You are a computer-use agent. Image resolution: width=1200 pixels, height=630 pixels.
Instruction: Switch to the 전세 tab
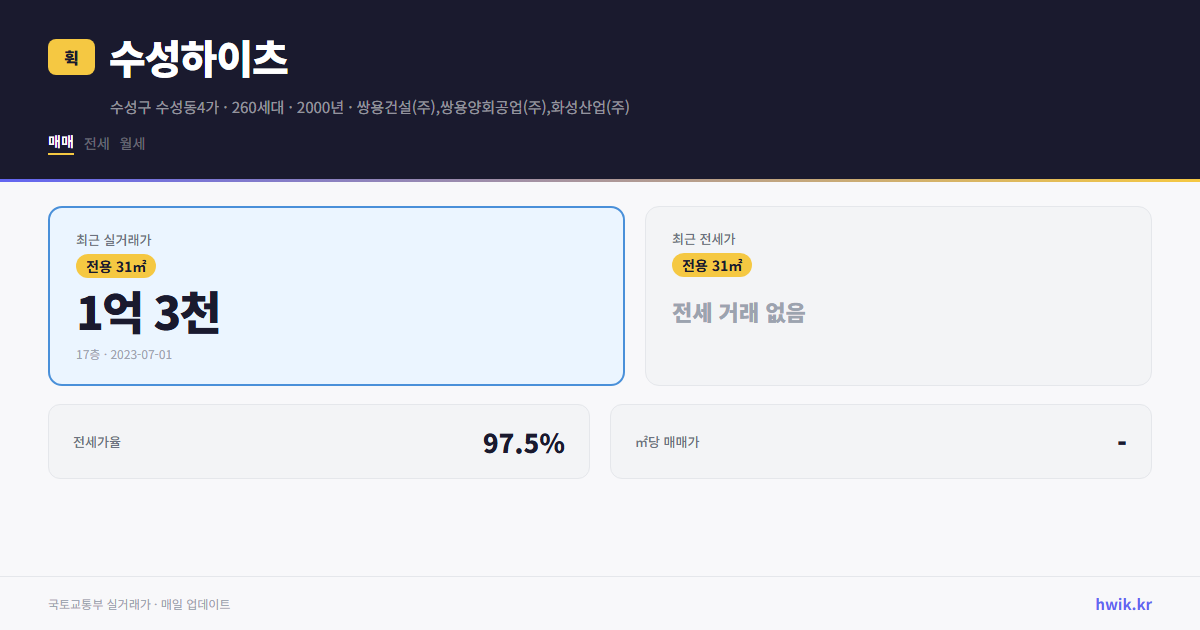(x=95, y=143)
